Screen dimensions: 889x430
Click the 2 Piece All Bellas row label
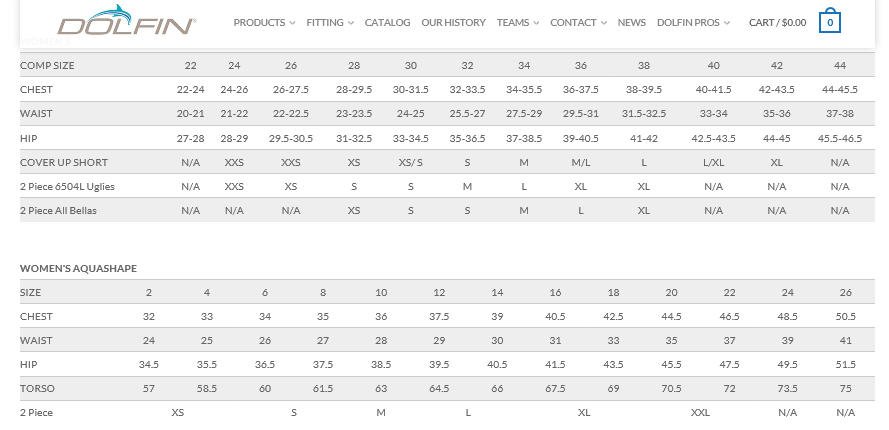[x=58, y=210]
